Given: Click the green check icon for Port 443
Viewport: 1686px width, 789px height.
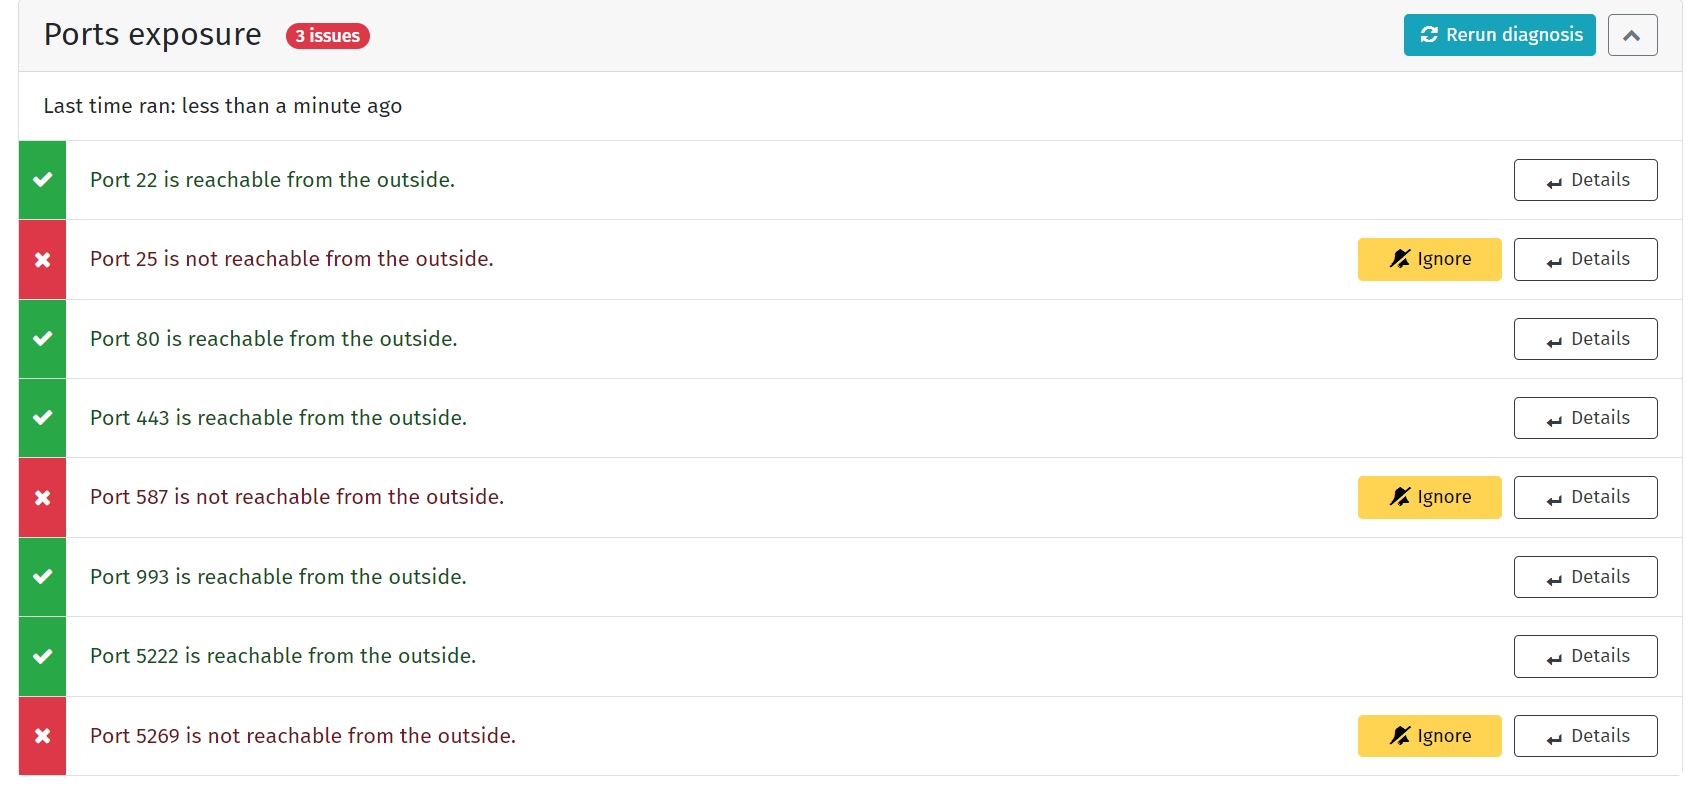Looking at the screenshot, I should point(42,418).
